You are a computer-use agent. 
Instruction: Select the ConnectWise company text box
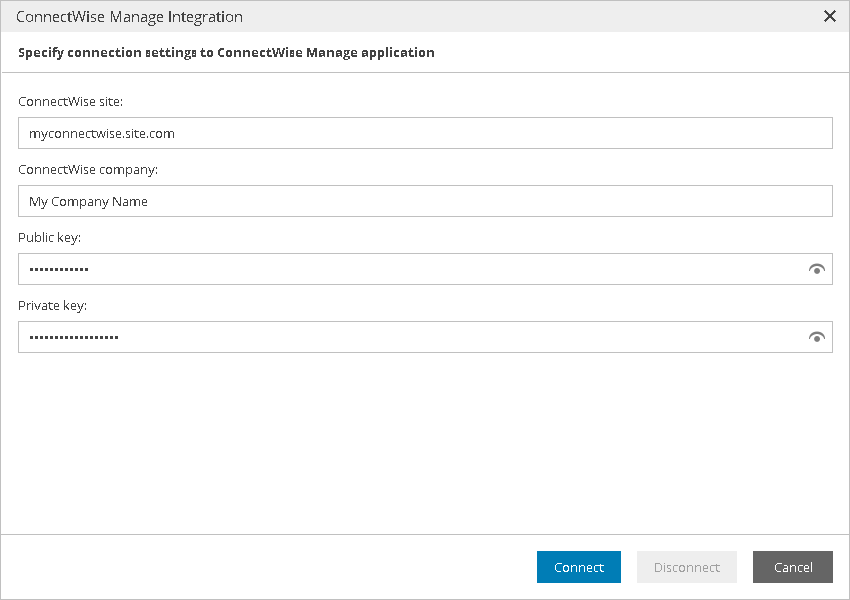400,201
